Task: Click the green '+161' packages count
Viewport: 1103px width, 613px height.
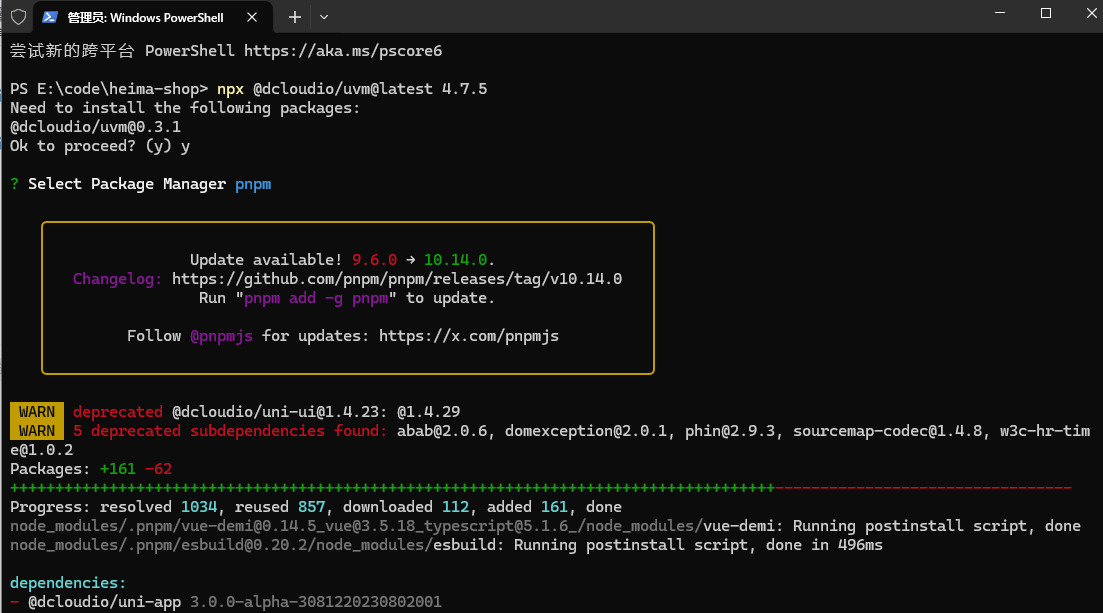Action: pos(117,469)
